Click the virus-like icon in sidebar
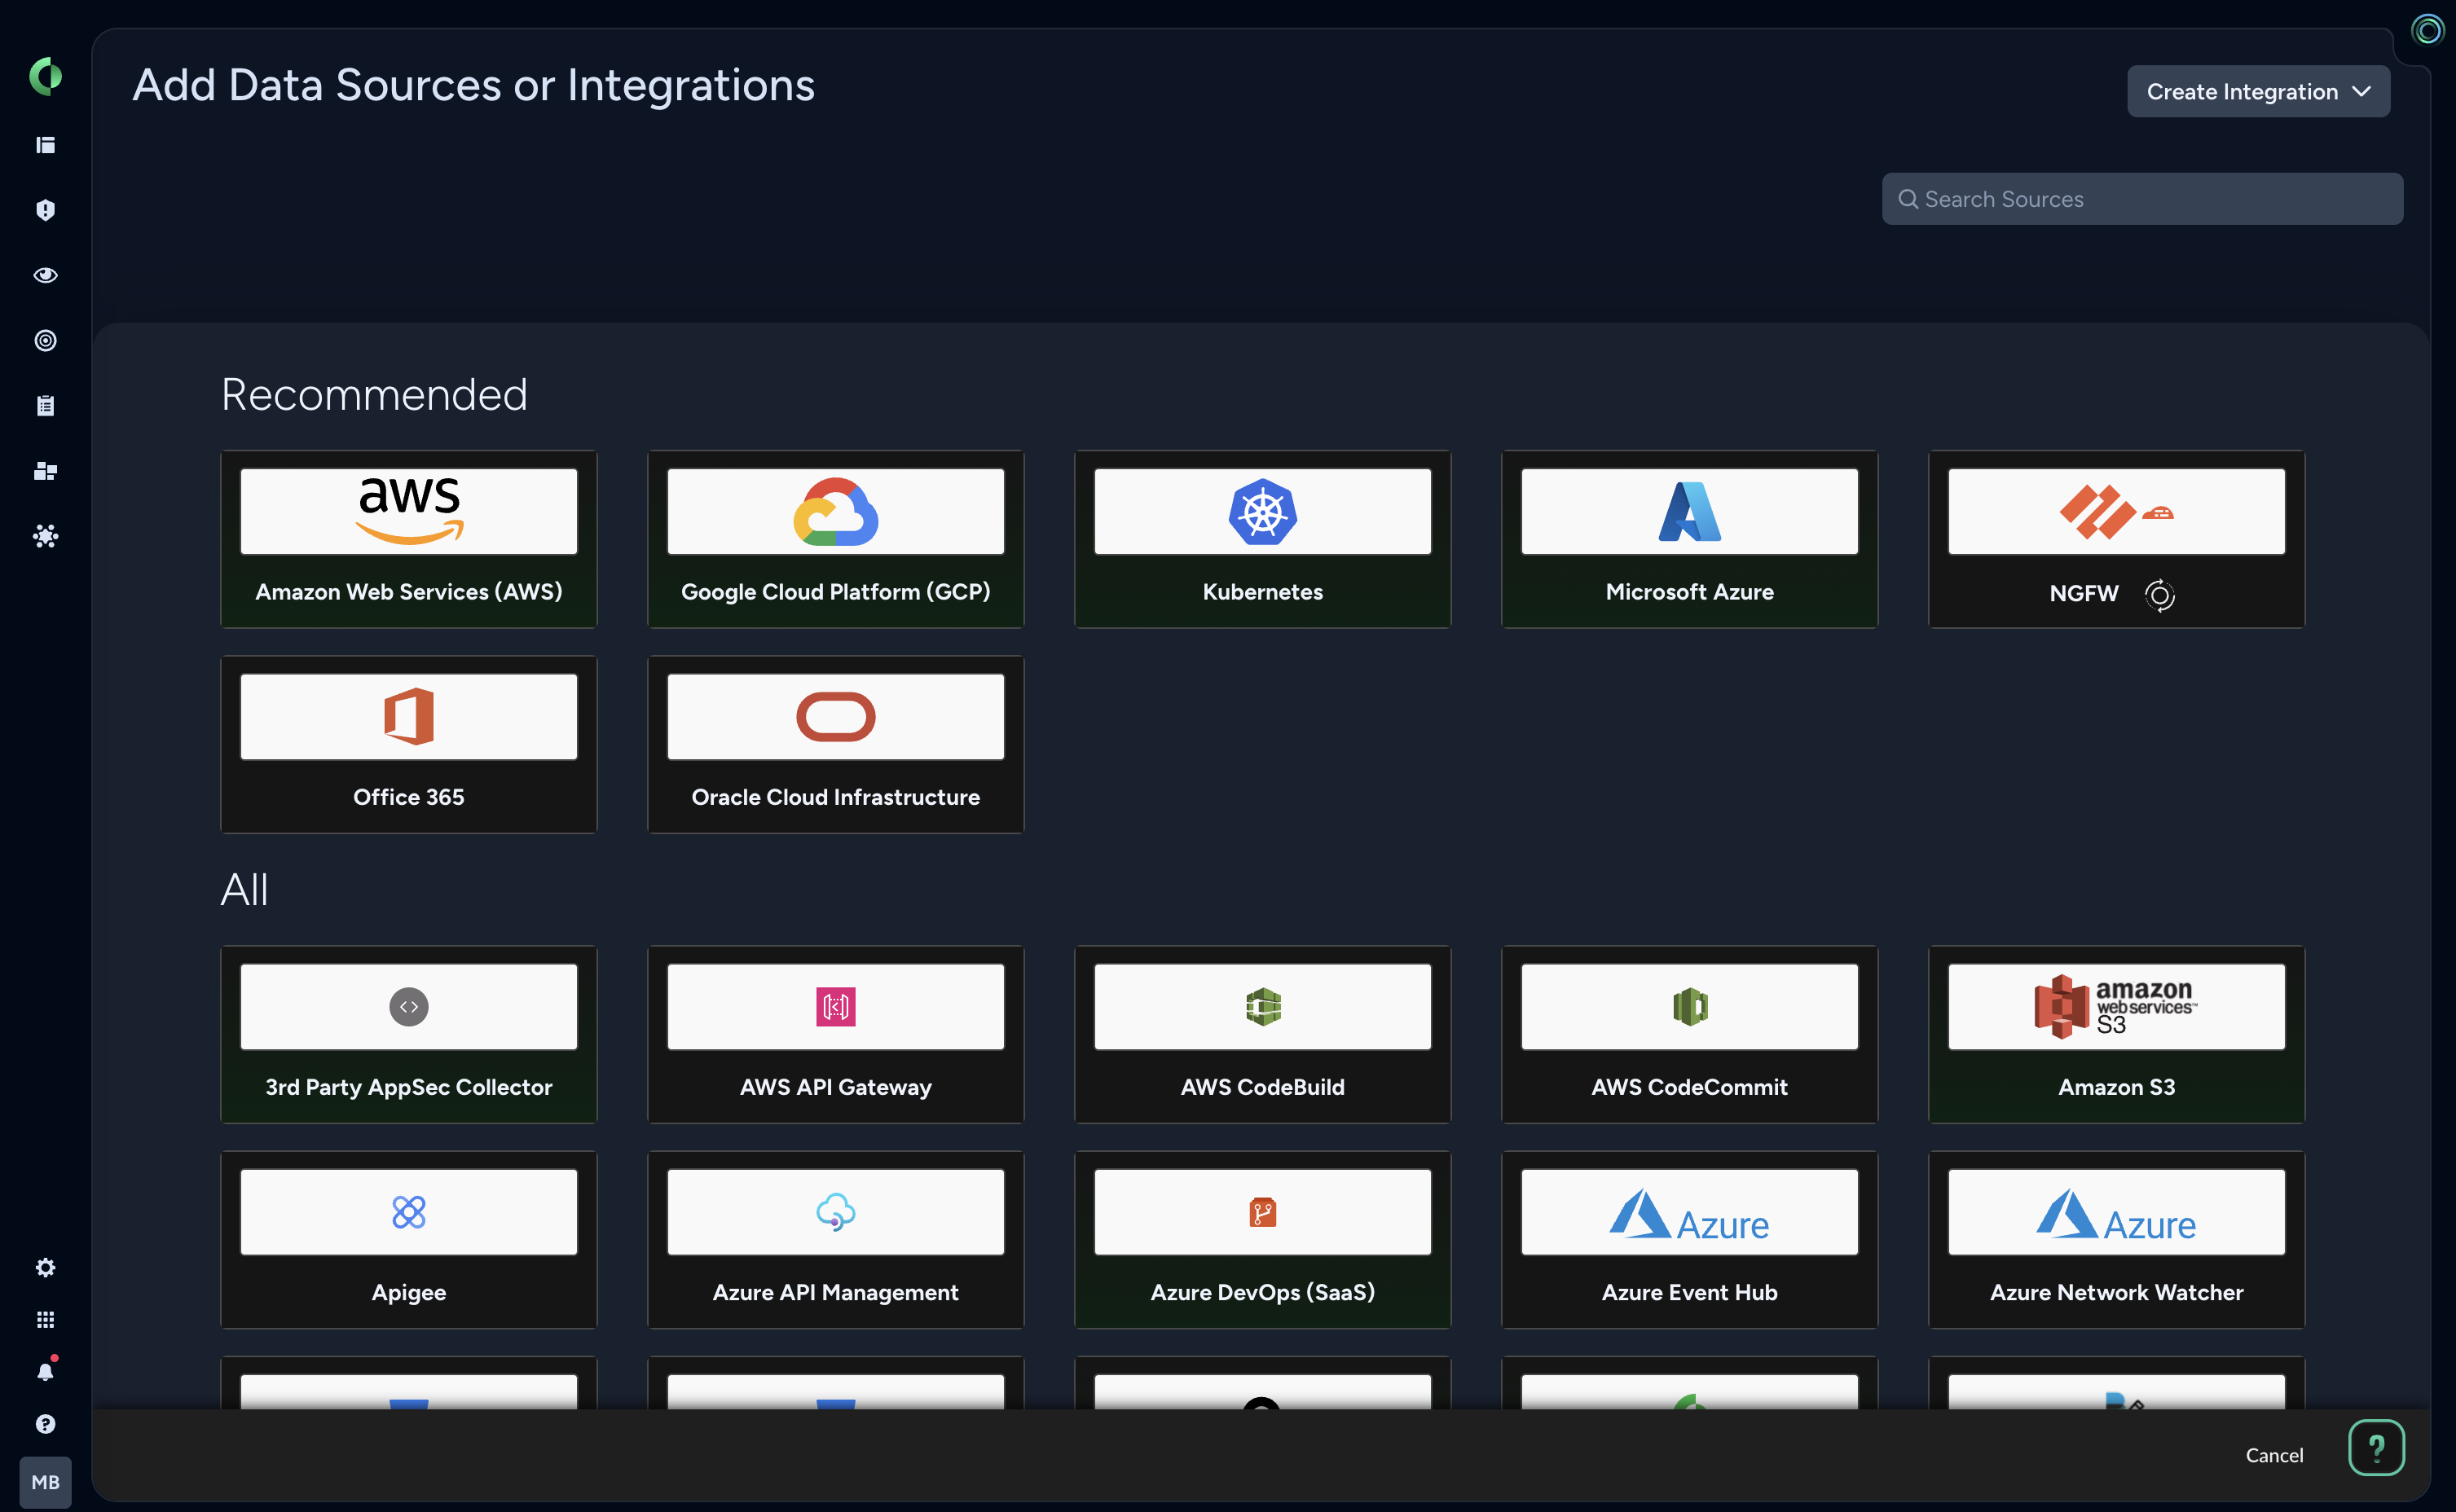The image size is (2456, 1512). (x=45, y=536)
